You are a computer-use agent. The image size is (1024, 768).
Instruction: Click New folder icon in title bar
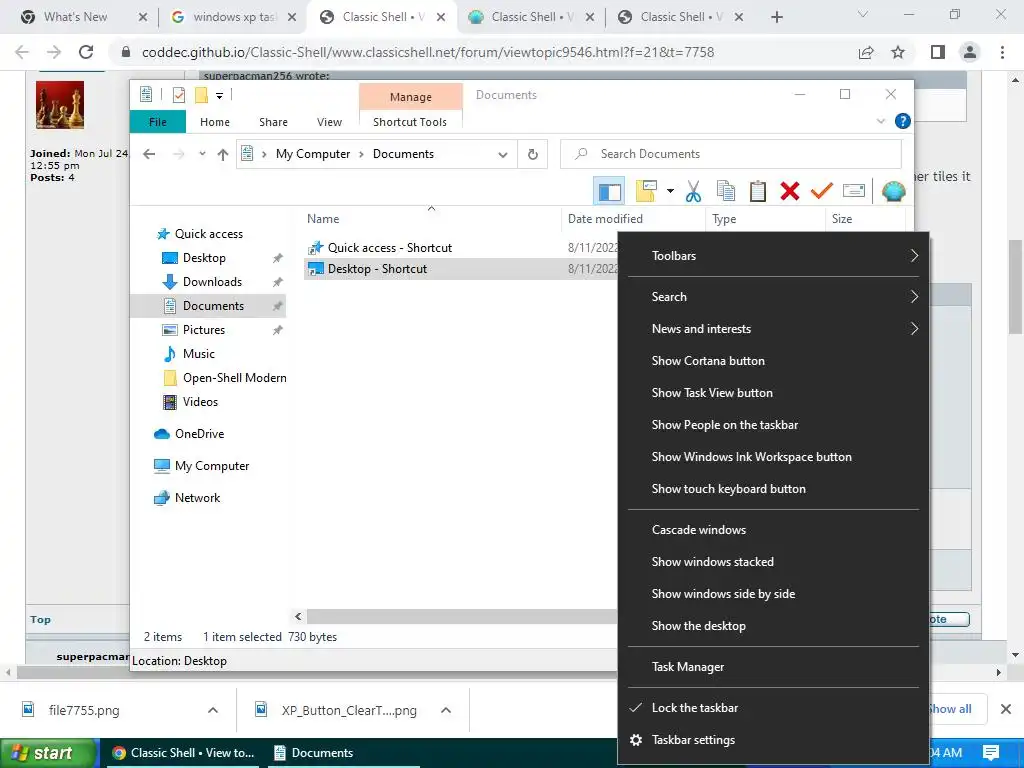pyautogui.click(x=201, y=95)
